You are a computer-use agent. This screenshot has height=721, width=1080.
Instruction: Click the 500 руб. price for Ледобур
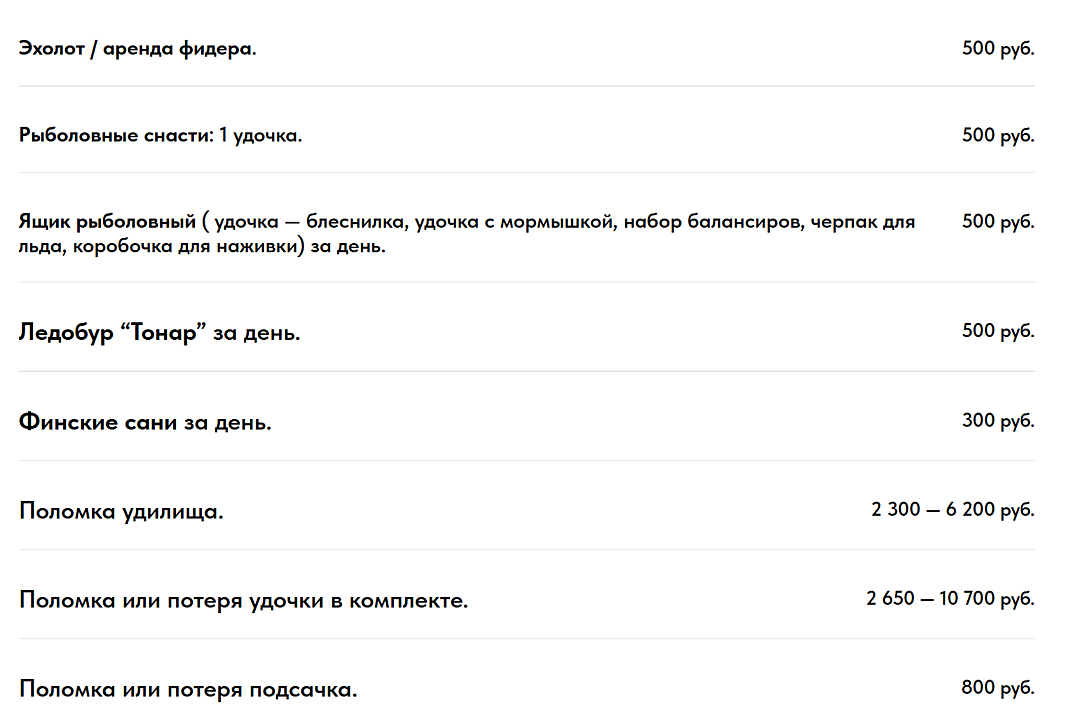(997, 331)
